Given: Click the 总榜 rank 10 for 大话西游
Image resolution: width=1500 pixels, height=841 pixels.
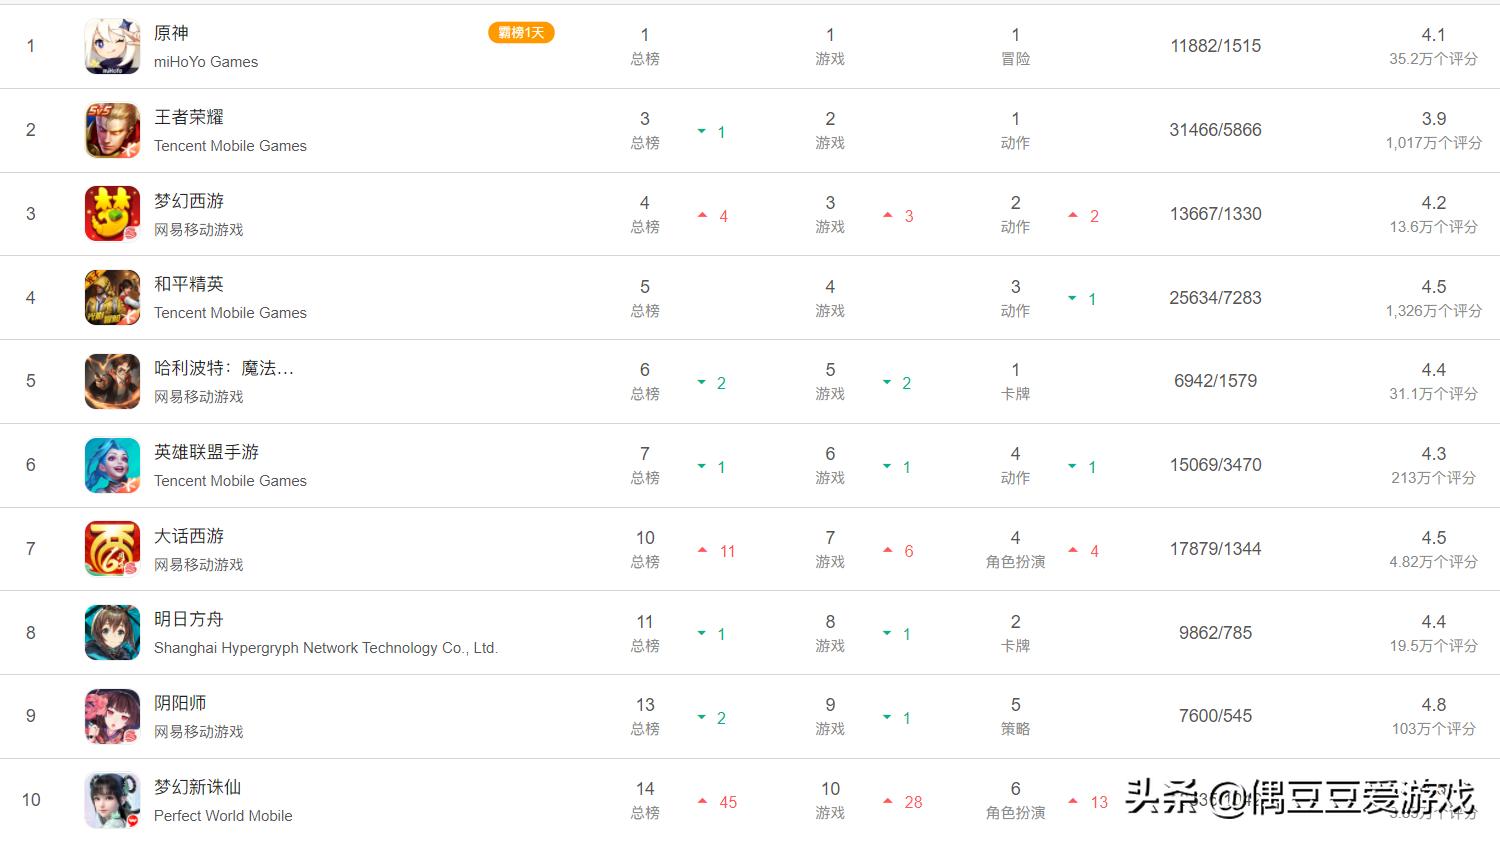Looking at the screenshot, I should tap(645, 549).
